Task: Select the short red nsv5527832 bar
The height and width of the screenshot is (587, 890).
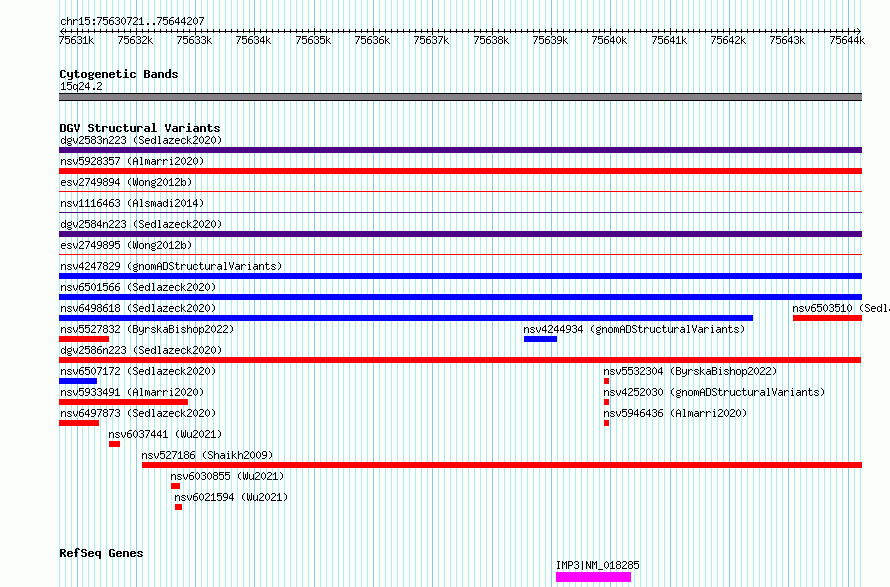Action: pos(84,339)
